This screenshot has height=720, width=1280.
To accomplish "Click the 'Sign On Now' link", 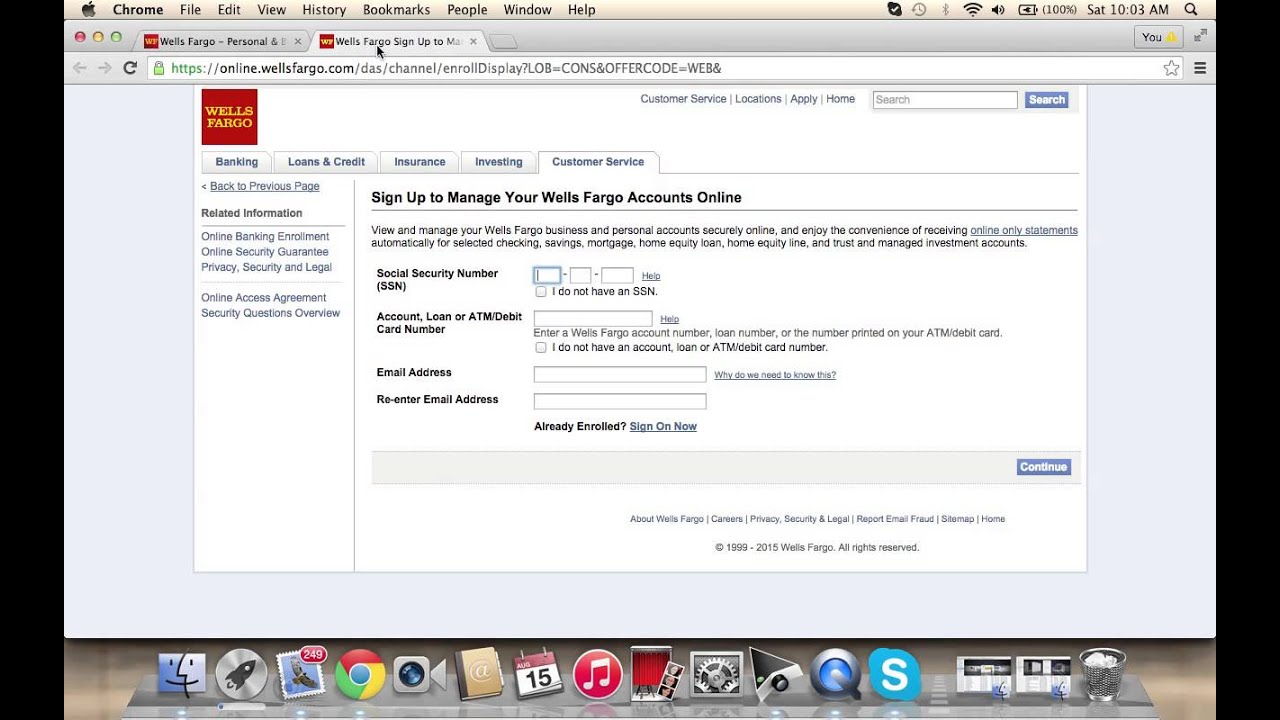I will pyautogui.click(x=663, y=426).
